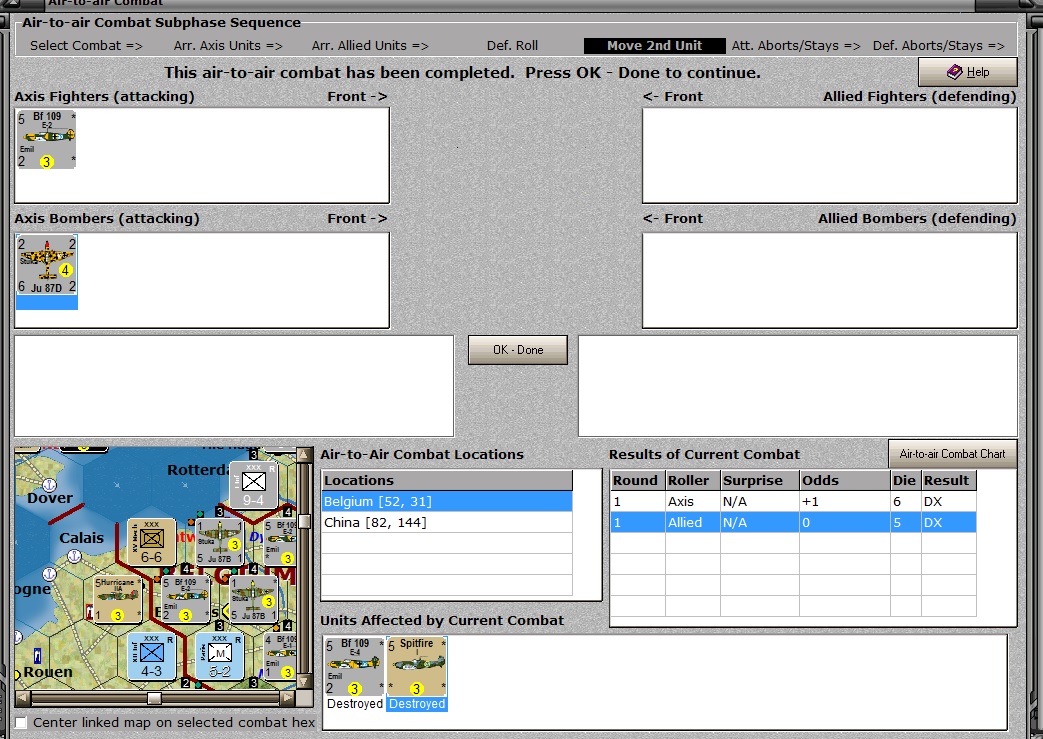Click map horizontal scrollbar right arrow

[x=287, y=698]
